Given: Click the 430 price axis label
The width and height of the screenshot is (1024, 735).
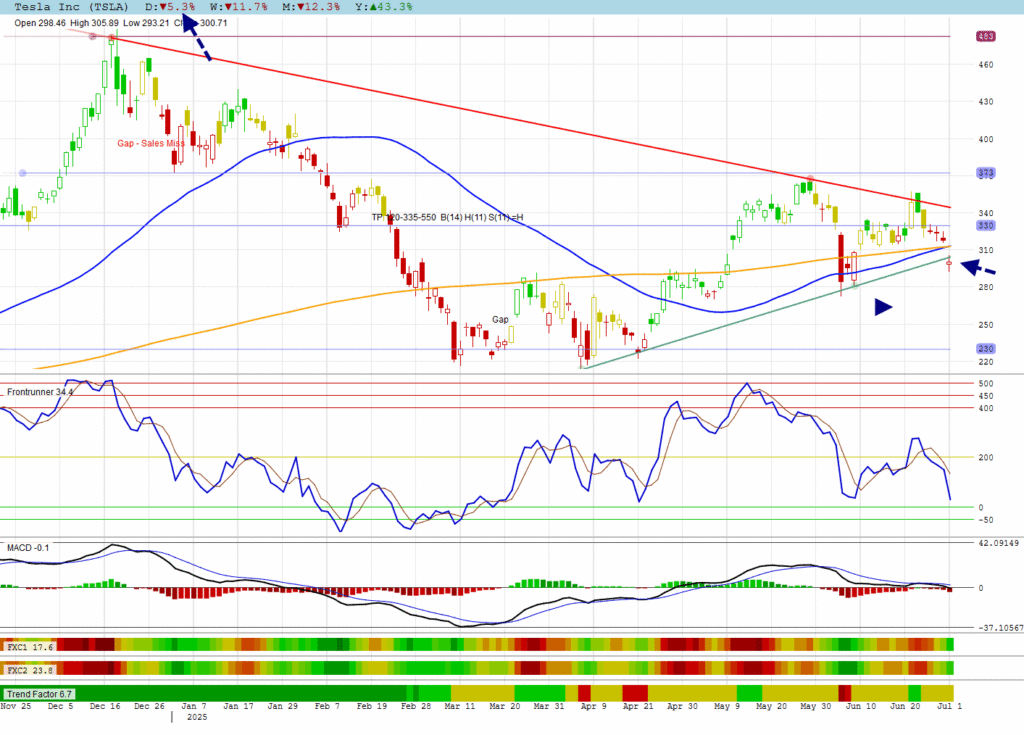Looking at the screenshot, I should click(985, 102).
